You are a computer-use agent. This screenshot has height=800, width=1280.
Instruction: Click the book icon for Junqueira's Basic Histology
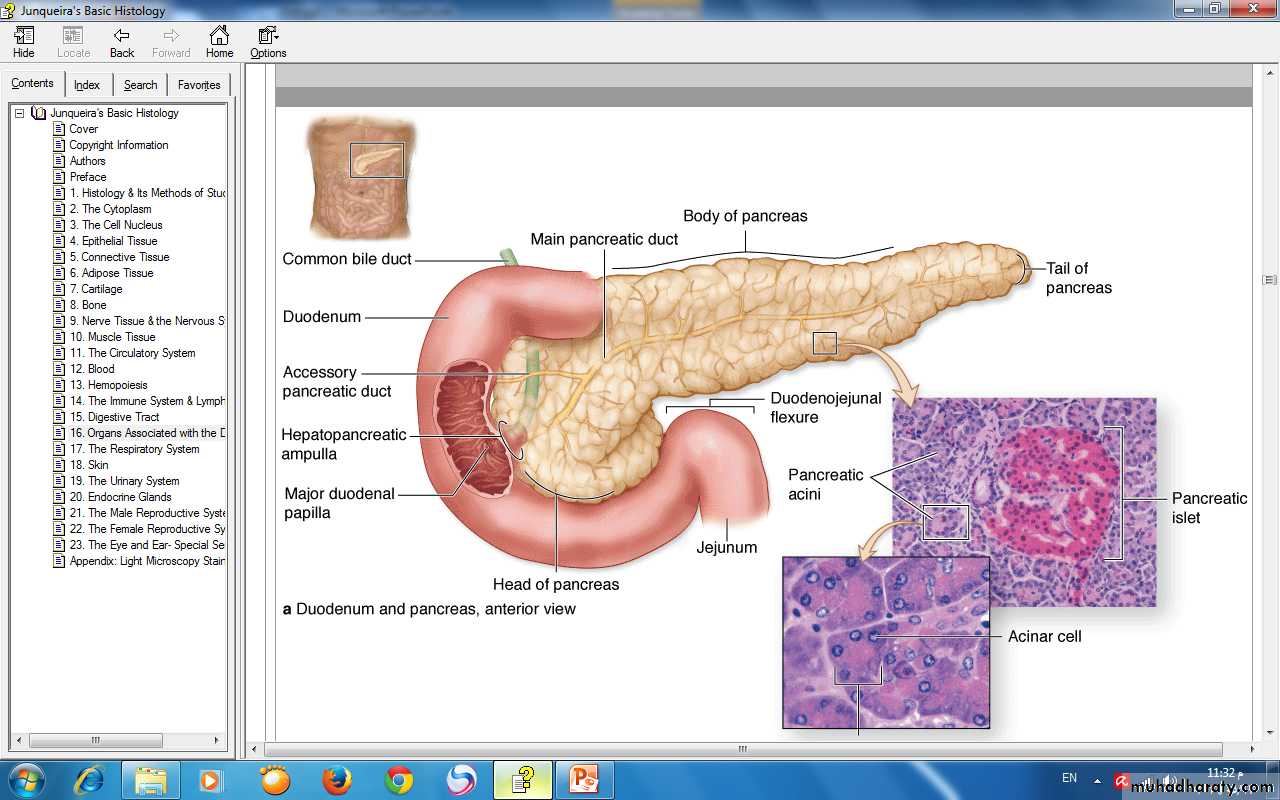[39, 113]
